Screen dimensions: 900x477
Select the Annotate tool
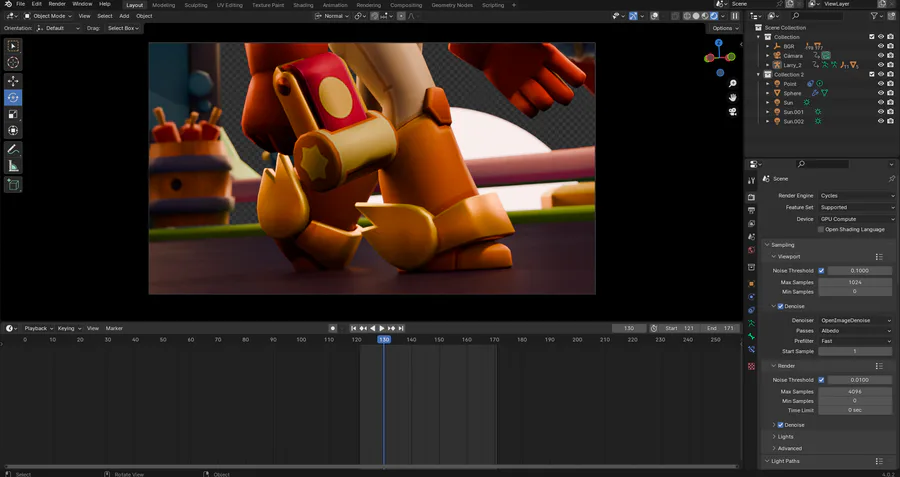pyautogui.click(x=13, y=149)
